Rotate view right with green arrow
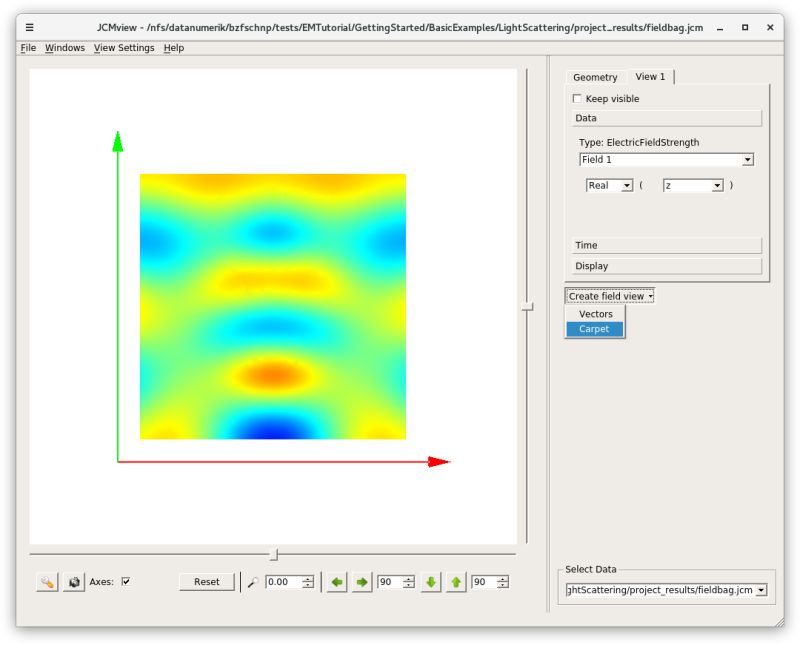Screen dimensions: 800x645 coord(362,582)
